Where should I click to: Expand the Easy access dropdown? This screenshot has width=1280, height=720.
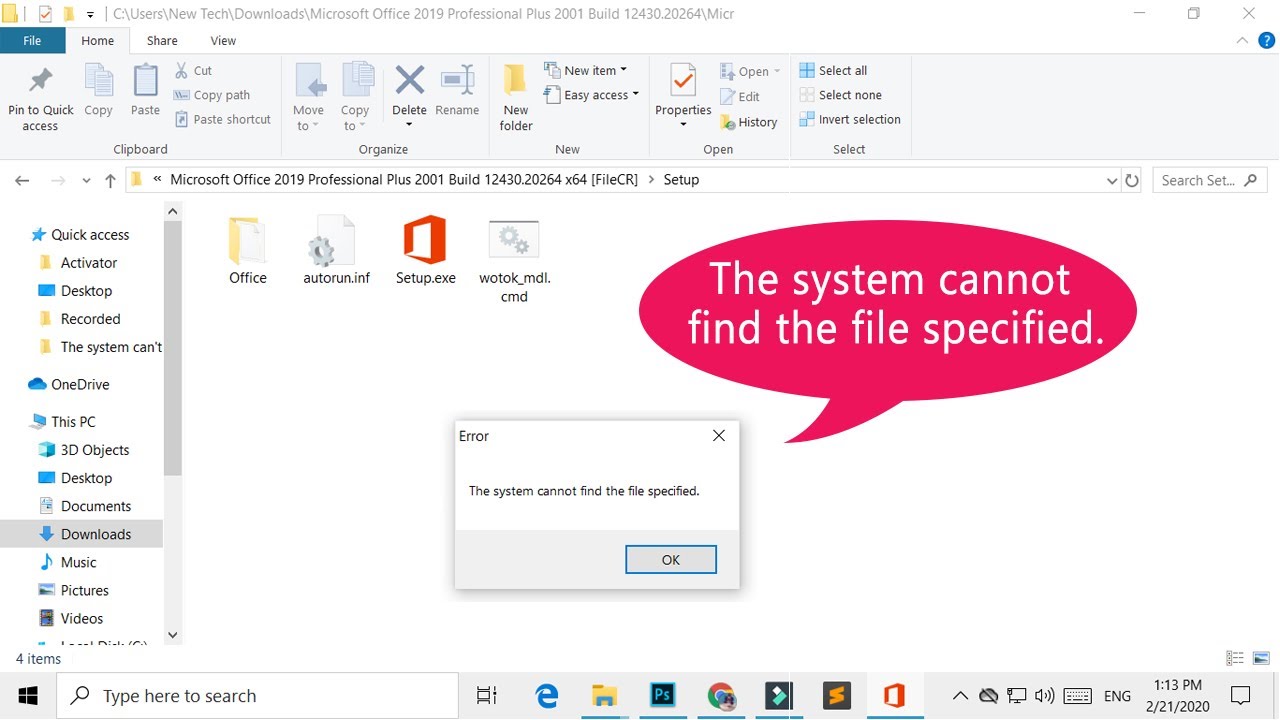591,95
